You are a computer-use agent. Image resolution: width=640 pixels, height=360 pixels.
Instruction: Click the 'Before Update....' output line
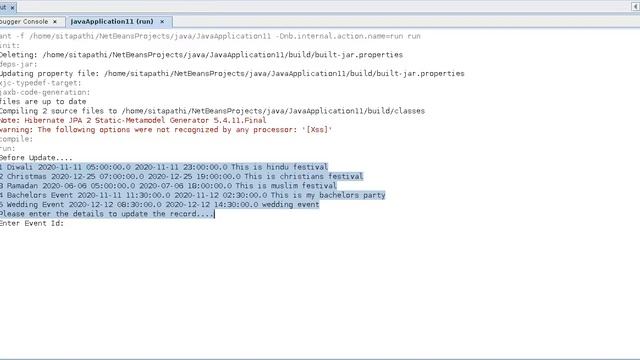pos(36,158)
